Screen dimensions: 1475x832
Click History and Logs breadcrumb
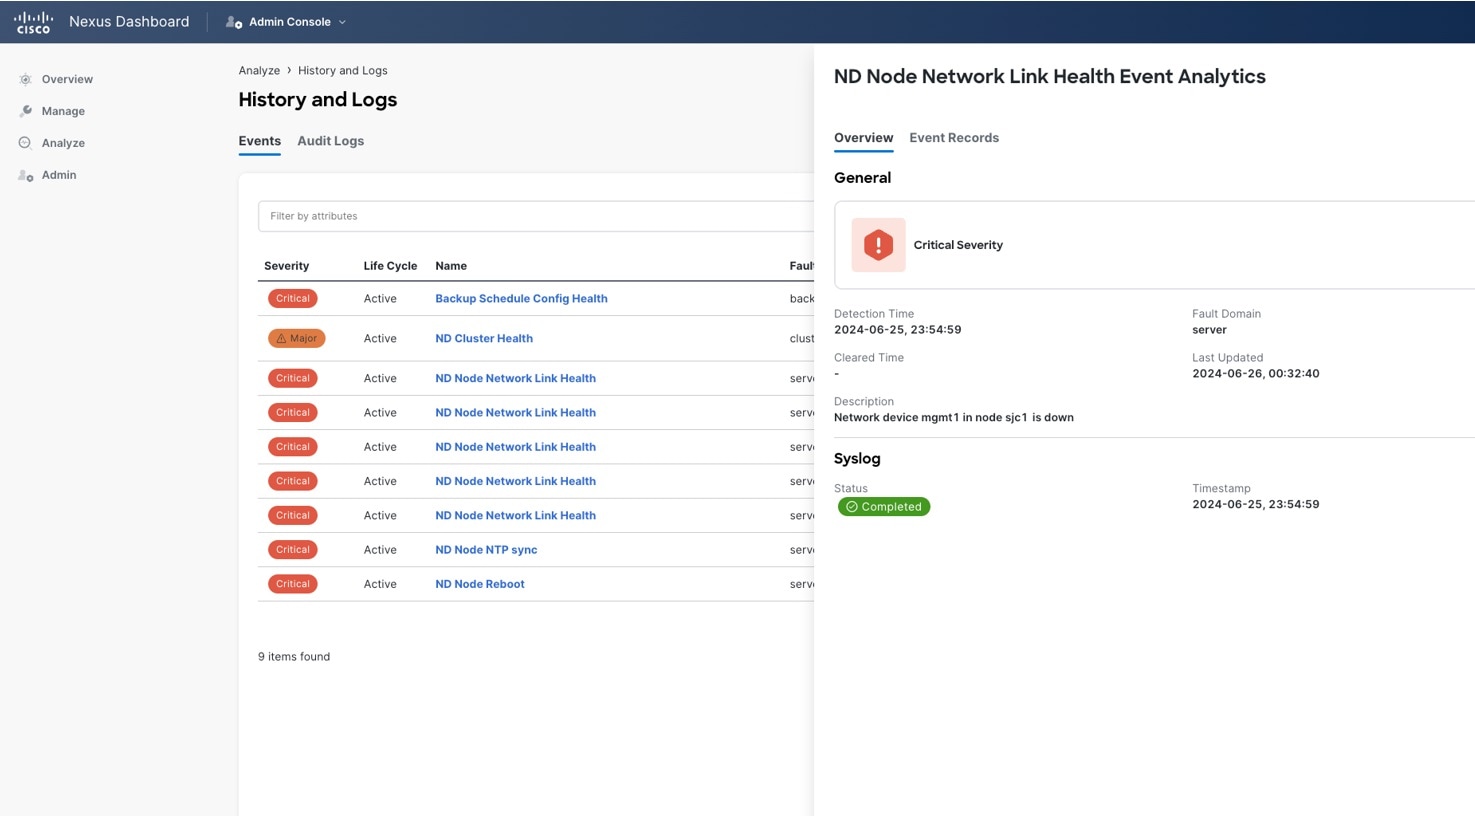pyautogui.click(x=342, y=70)
